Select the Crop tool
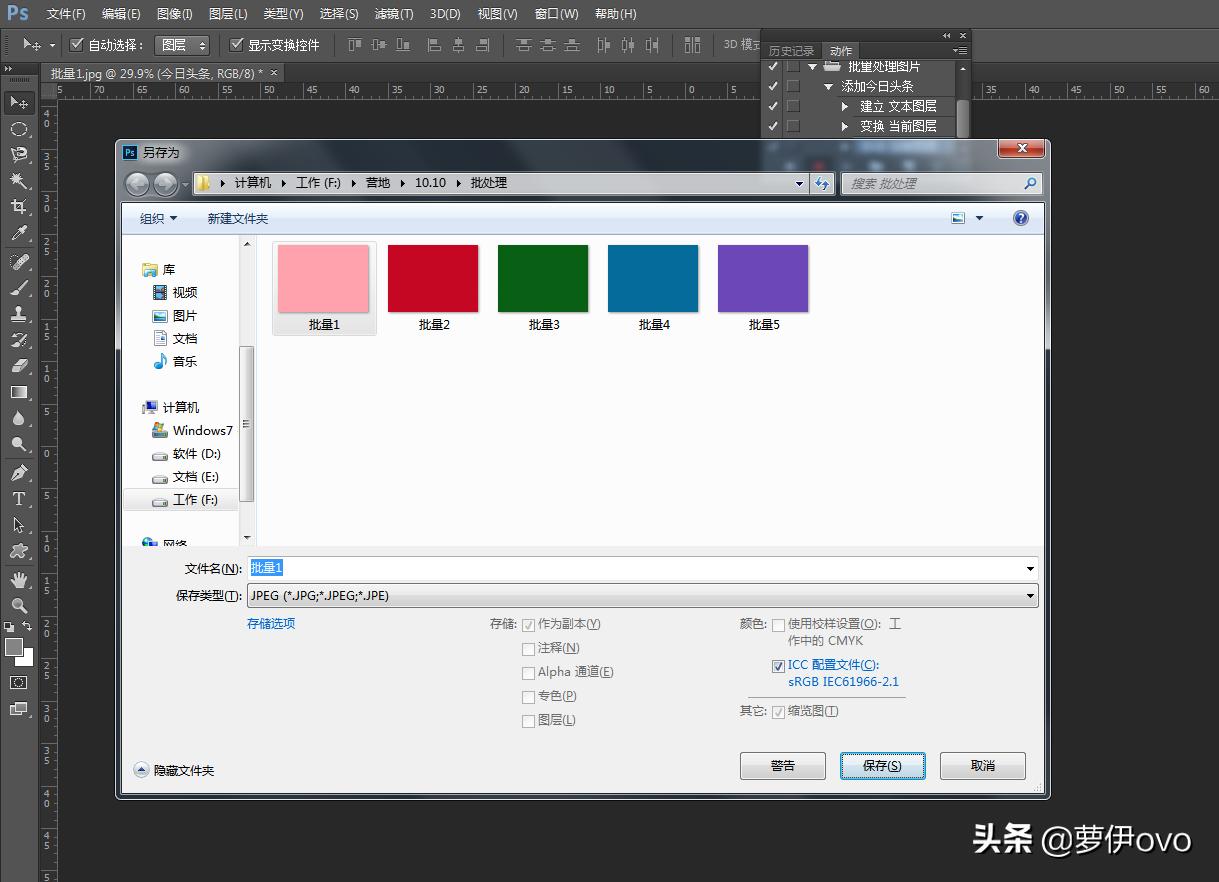 pos(19,207)
